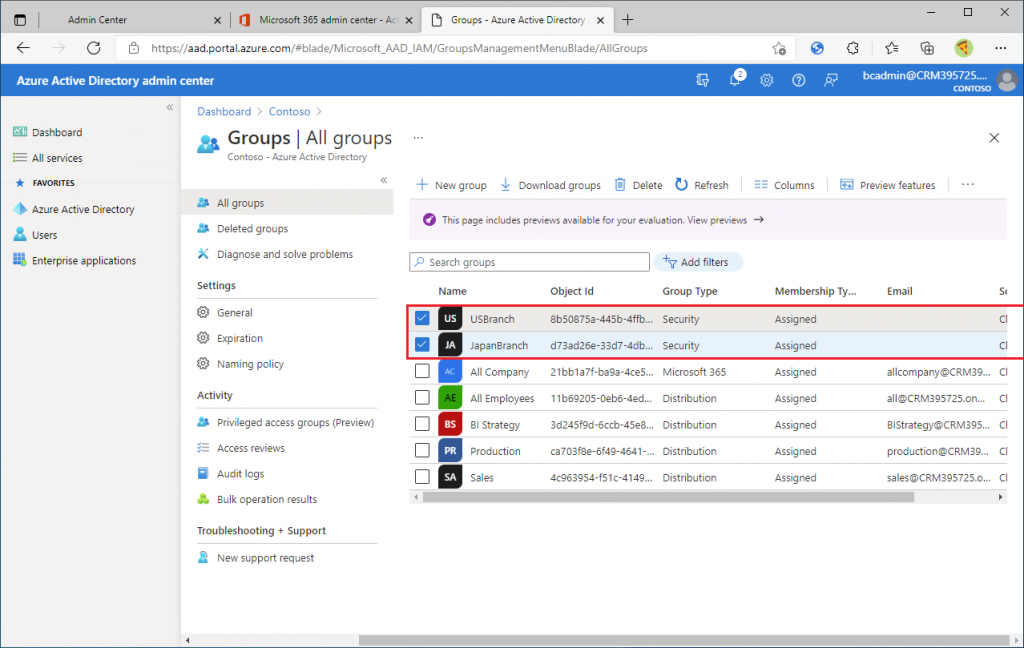Open a new browser tab
Viewport: 1024px width, 648px height.
tap(628, 20)
